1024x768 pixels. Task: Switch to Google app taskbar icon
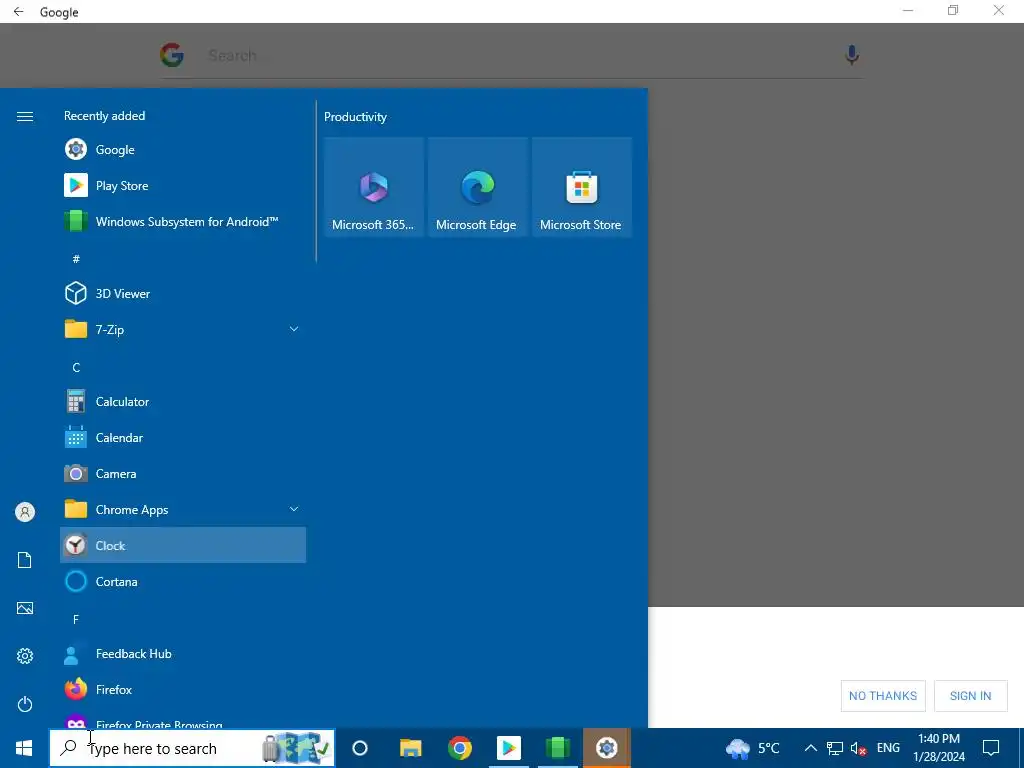(x=607, y=748)
